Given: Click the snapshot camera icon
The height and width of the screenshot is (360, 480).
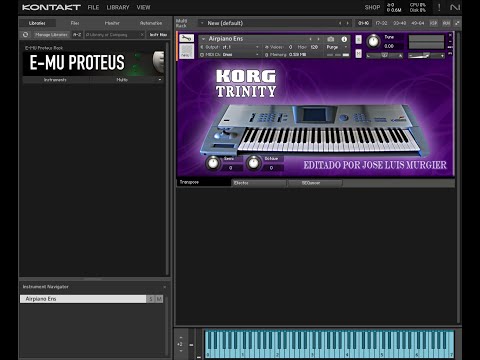Looking at the screenshot, I should coord(330,39).
